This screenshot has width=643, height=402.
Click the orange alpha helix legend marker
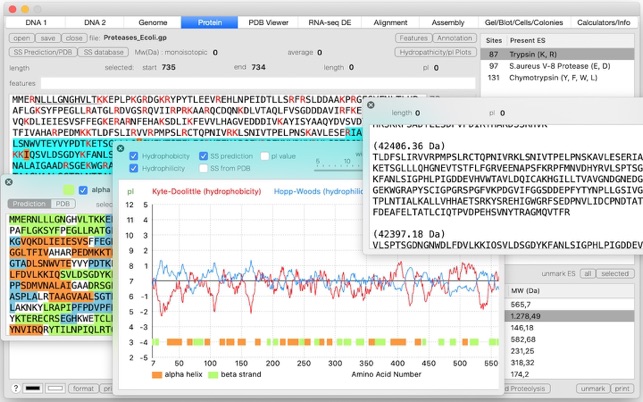pyautogui.click(x=157, y=375)
